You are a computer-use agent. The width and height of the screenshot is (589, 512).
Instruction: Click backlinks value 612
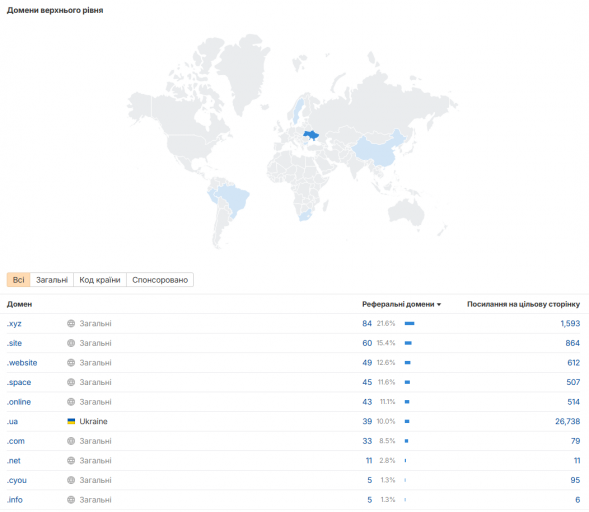point(574,362)
